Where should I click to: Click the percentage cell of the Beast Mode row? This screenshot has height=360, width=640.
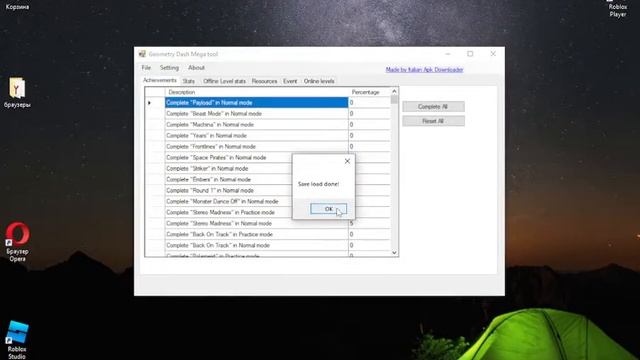[x=369, y=113]
